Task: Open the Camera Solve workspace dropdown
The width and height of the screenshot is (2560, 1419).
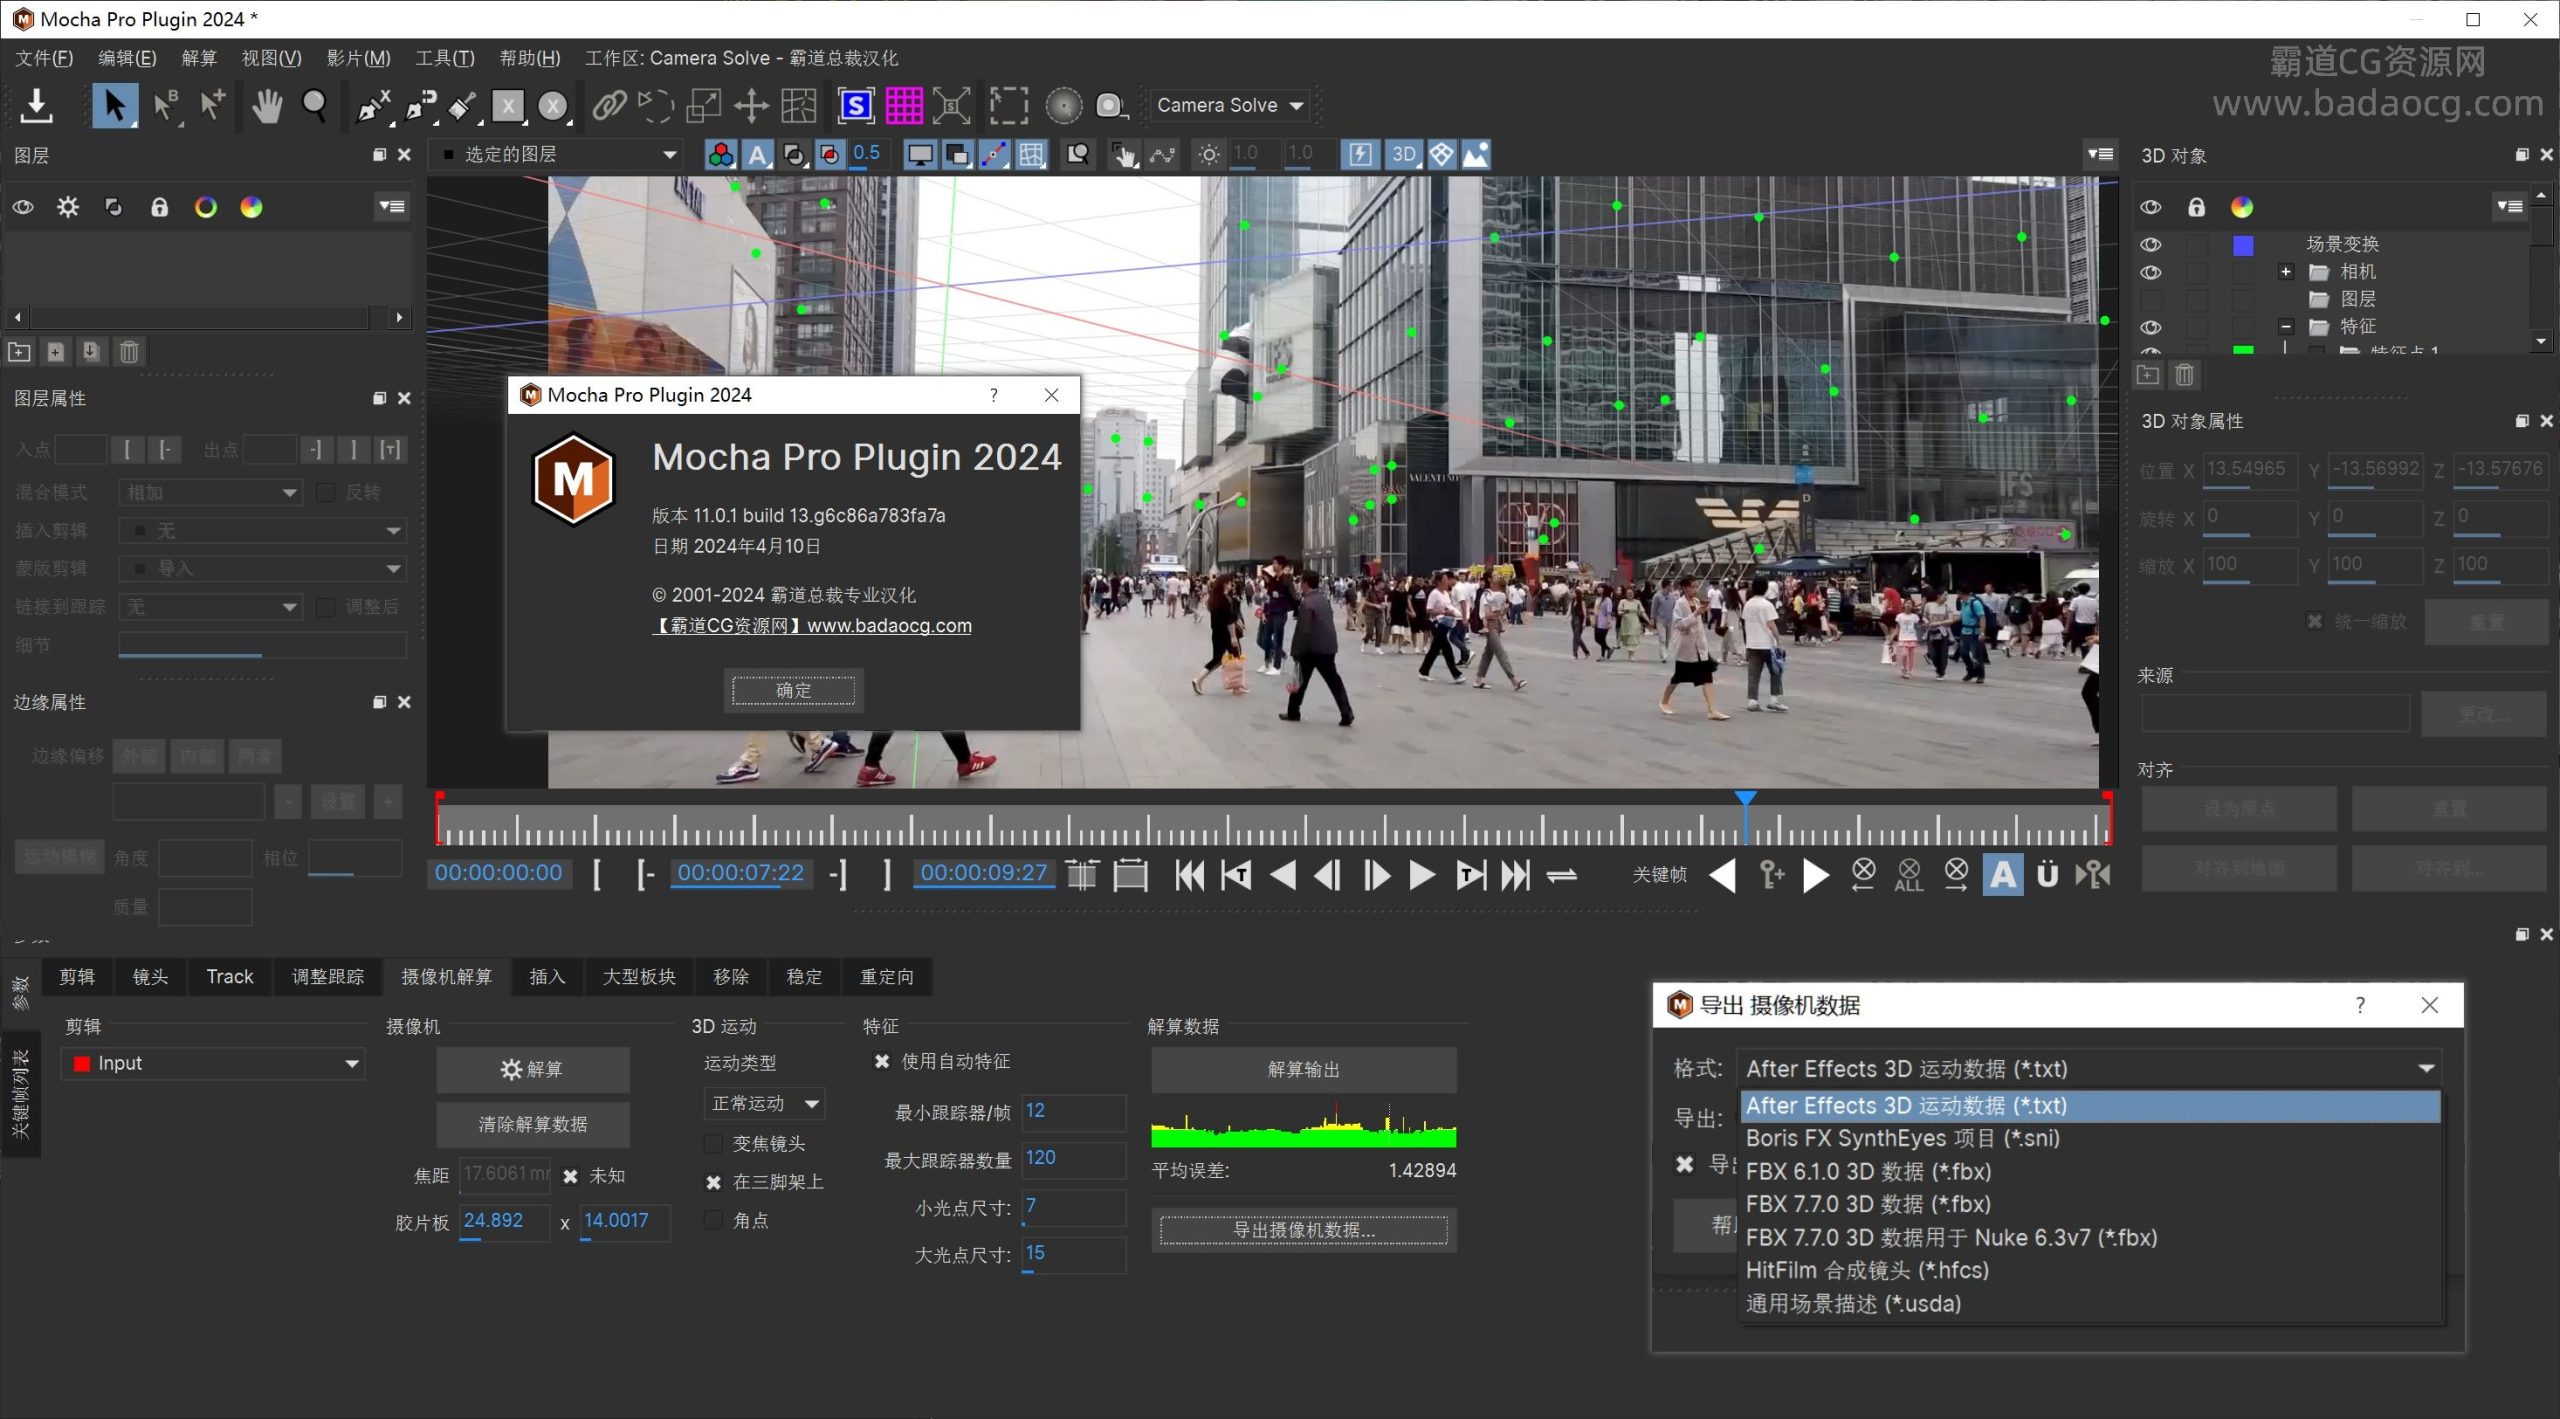Action: pos(1231,105)
